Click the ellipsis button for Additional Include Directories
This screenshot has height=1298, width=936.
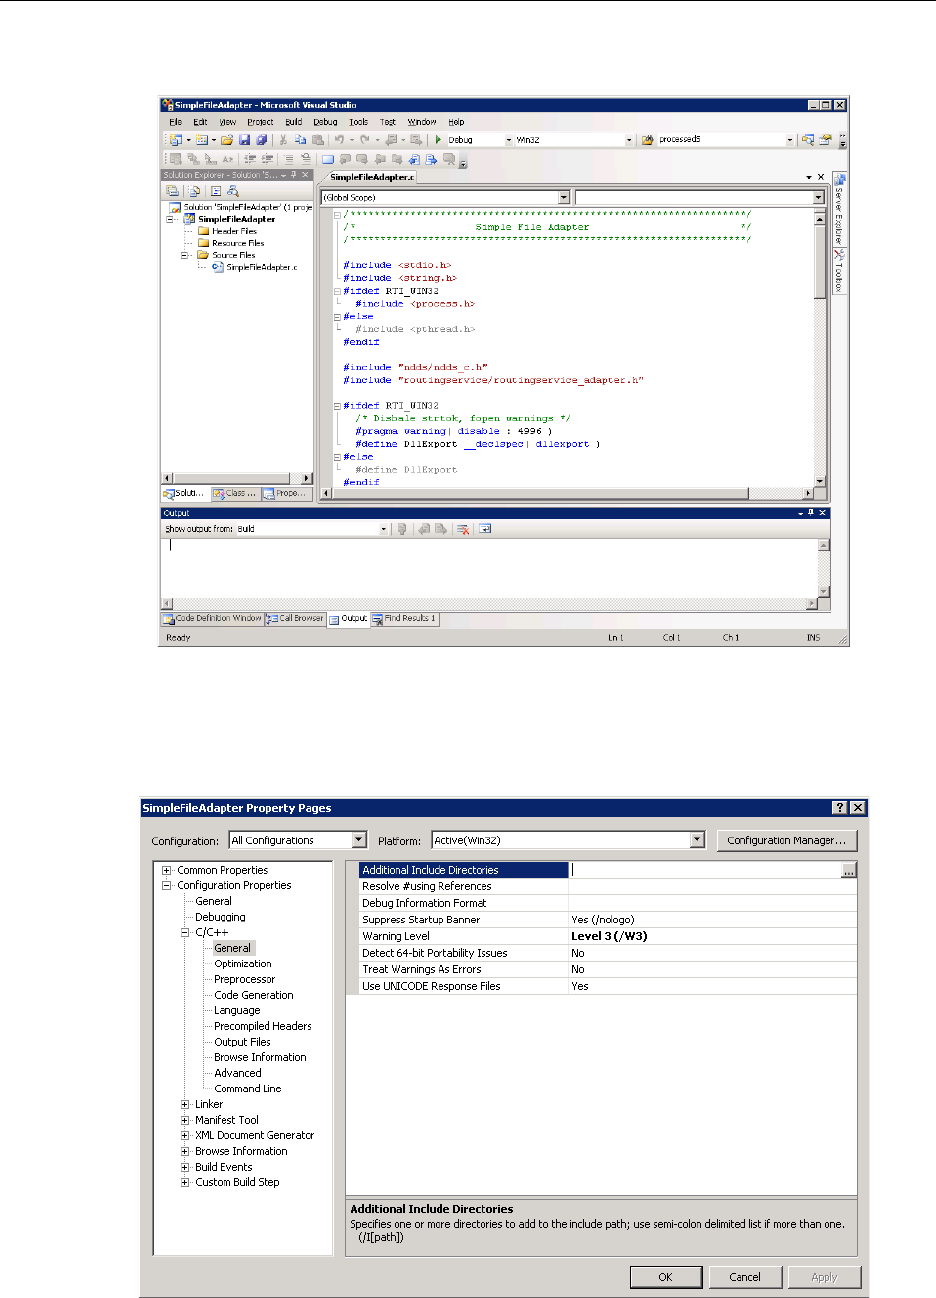tap(849, 870)
